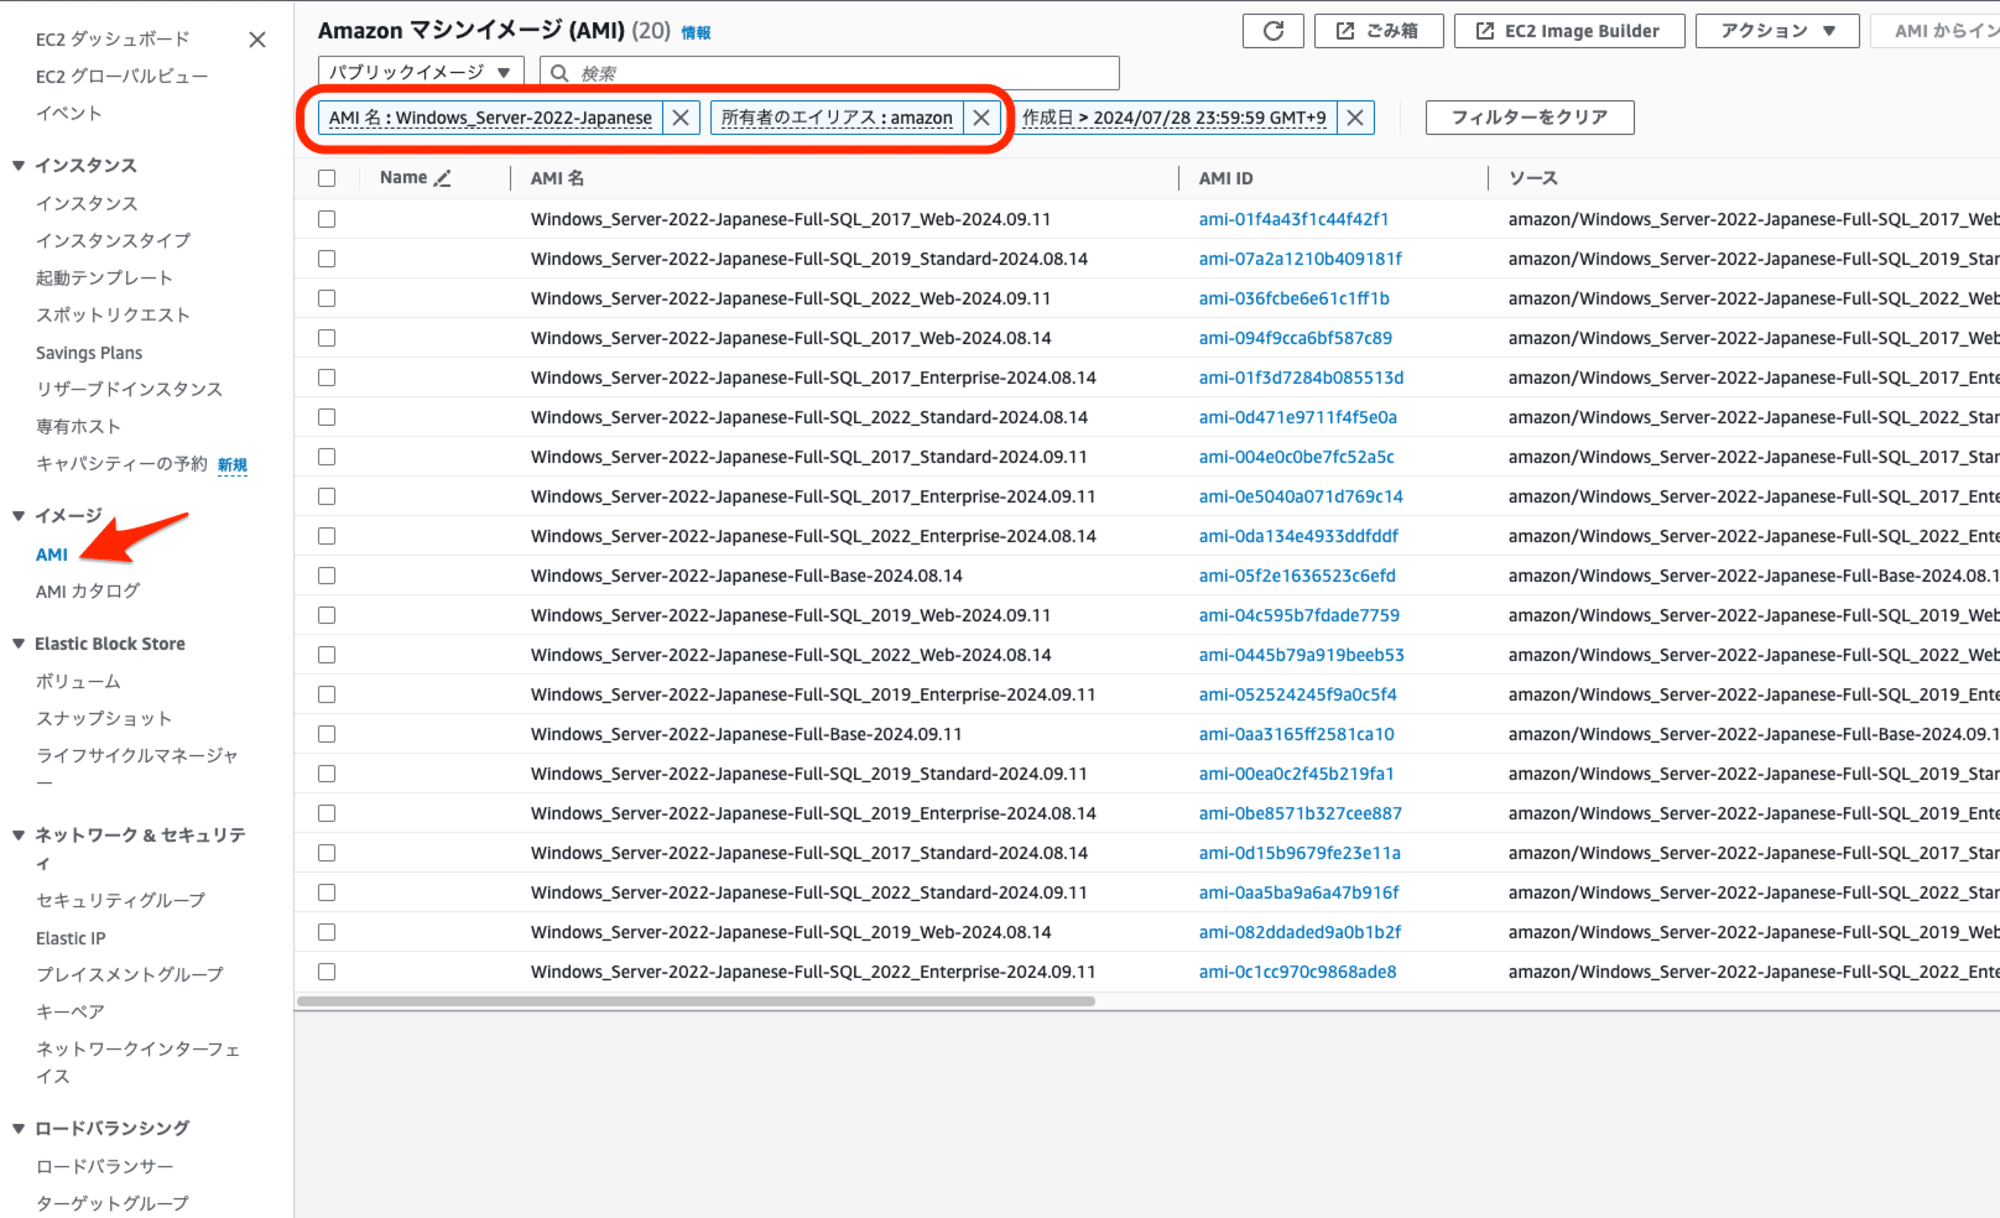Click the Name column edit pencil icon
This screenshot has height=1218, width=2000.
click(443, 178)
